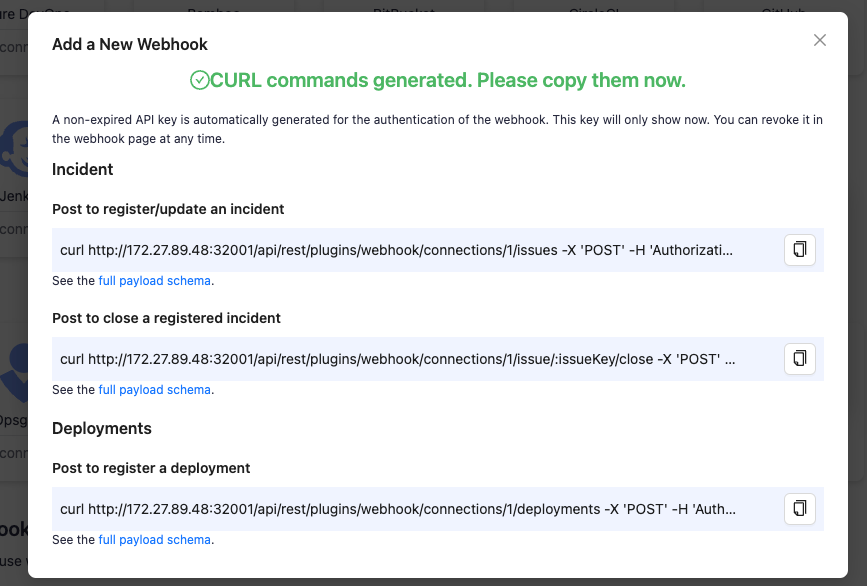The width and height of the screenshot is (867, 586).
Task: Open full payload schema for closing an incident
Action: (x=154, y=390)
